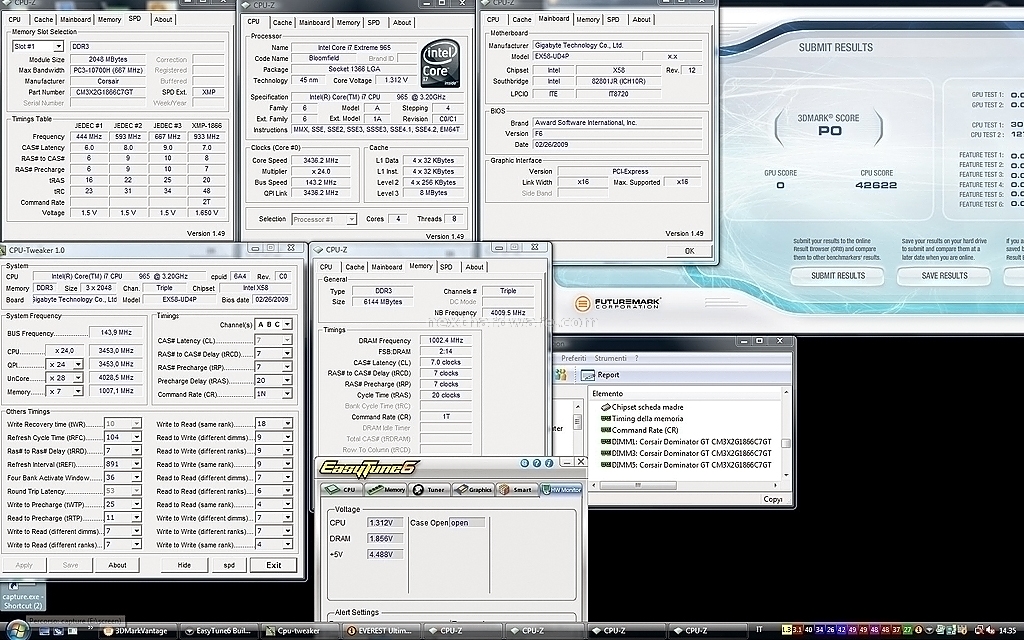Click the Futuremark Corporation logo
The image size is (1024, 640).
point(618,304)
